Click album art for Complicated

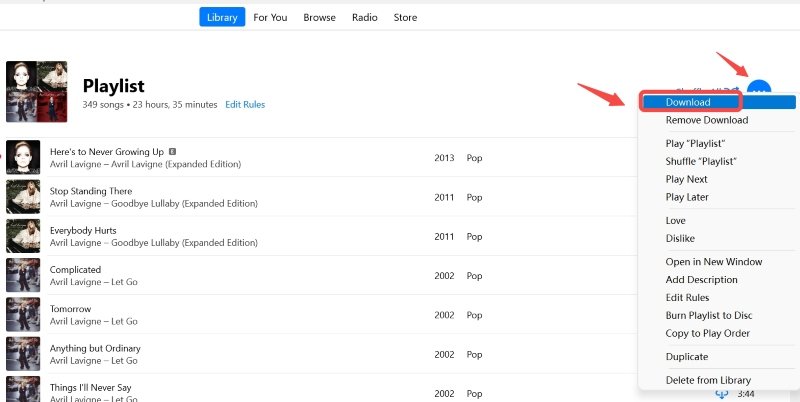click(23, 275)
